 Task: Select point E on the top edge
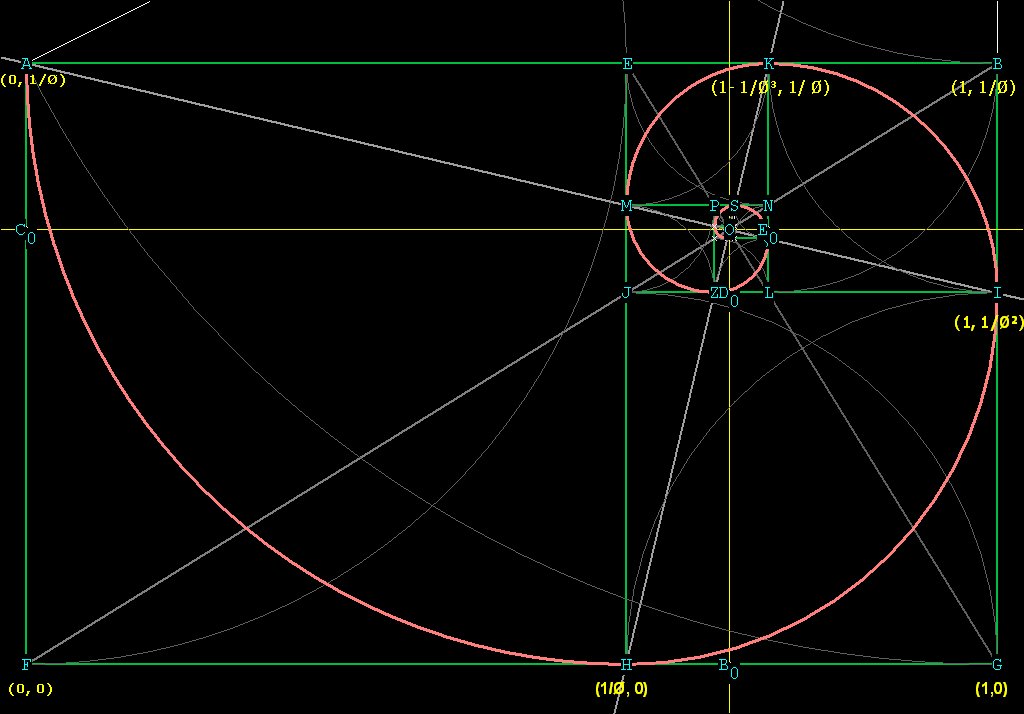coord(626,63)
